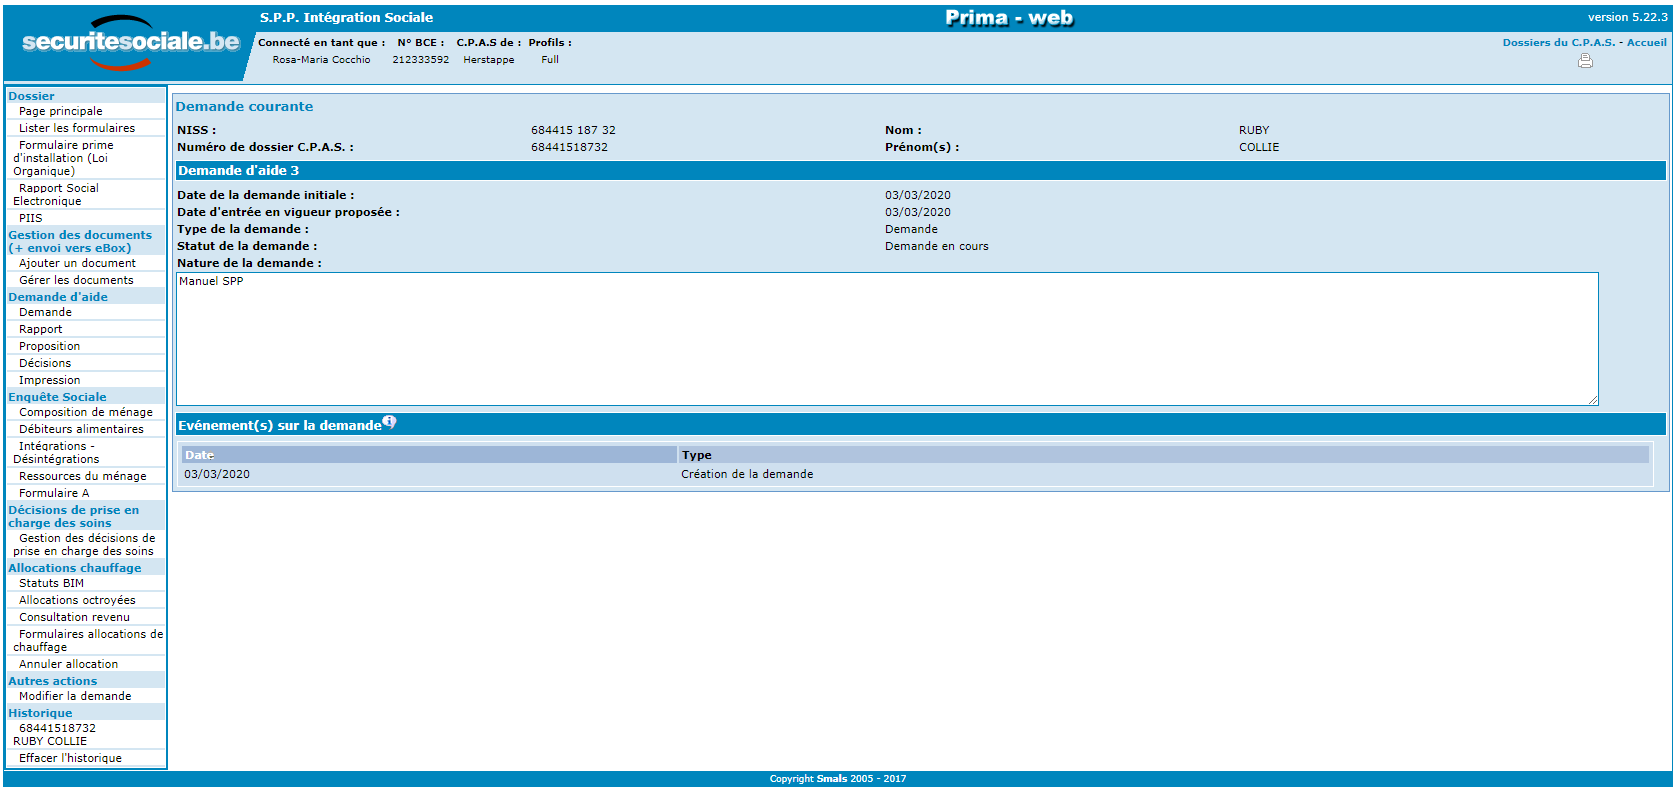
Task: Click the Demande courante heading
Action: pyautogui.click(x=244, y=106)
